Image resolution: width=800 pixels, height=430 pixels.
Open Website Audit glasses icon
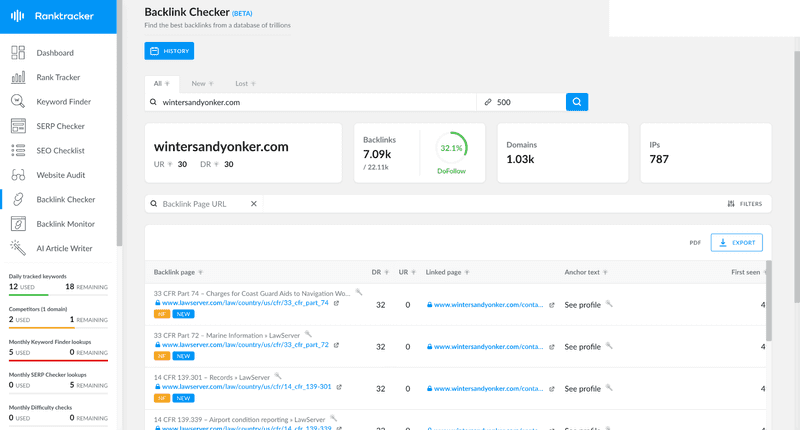tap(18, 175)
